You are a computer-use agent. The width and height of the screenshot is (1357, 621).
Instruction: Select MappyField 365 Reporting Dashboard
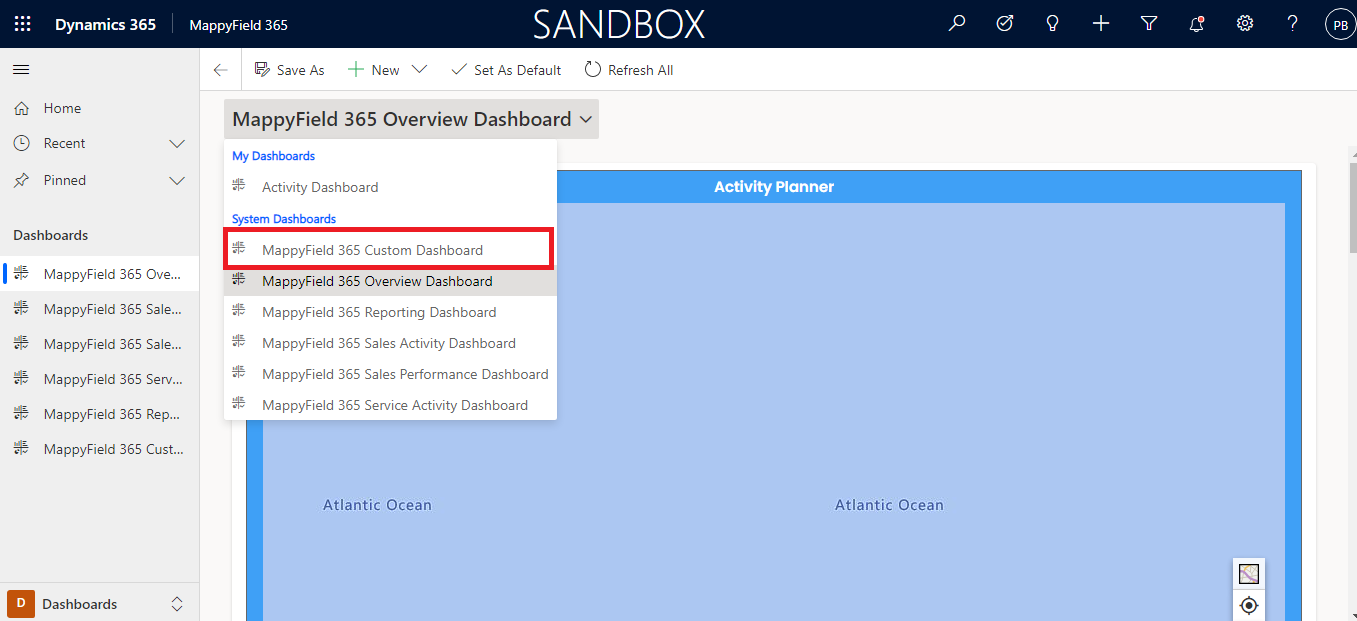[x=390, y=312]
